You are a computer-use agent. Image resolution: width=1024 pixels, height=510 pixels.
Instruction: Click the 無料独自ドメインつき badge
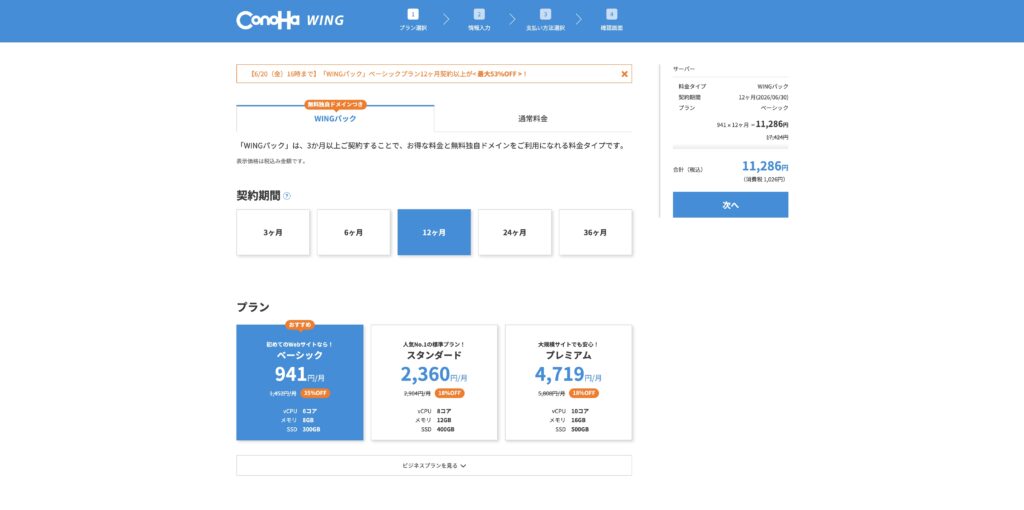pos(335,104)
